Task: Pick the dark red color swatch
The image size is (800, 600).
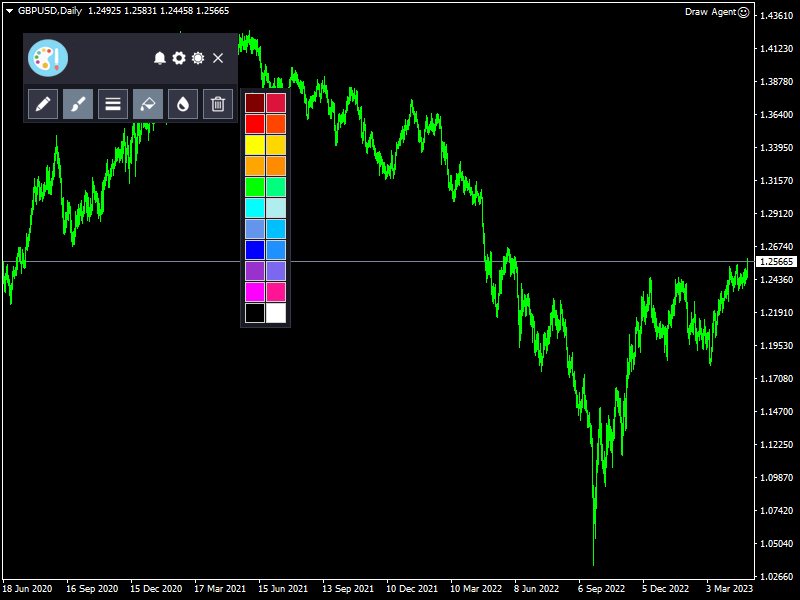Action: coord(255,103)
